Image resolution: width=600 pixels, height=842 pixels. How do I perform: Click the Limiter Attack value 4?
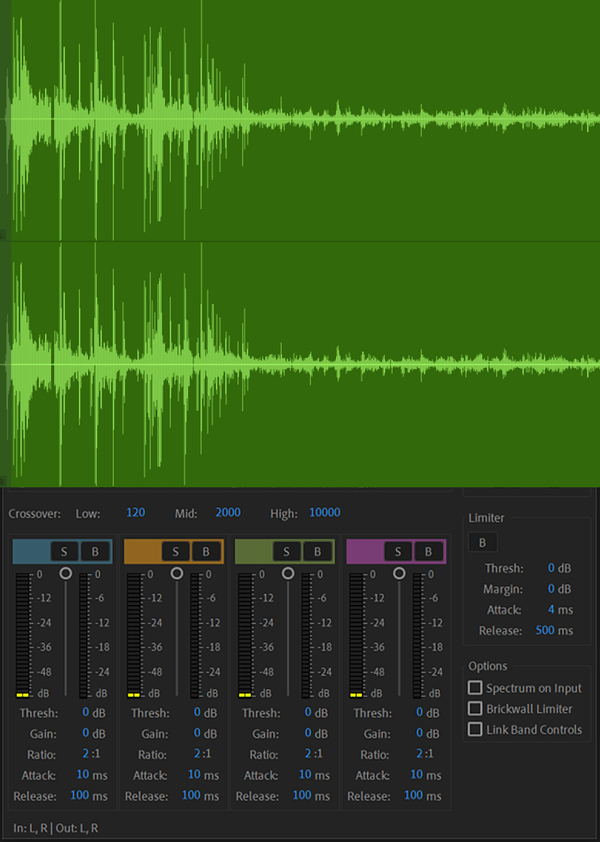(x=551, y=609)
